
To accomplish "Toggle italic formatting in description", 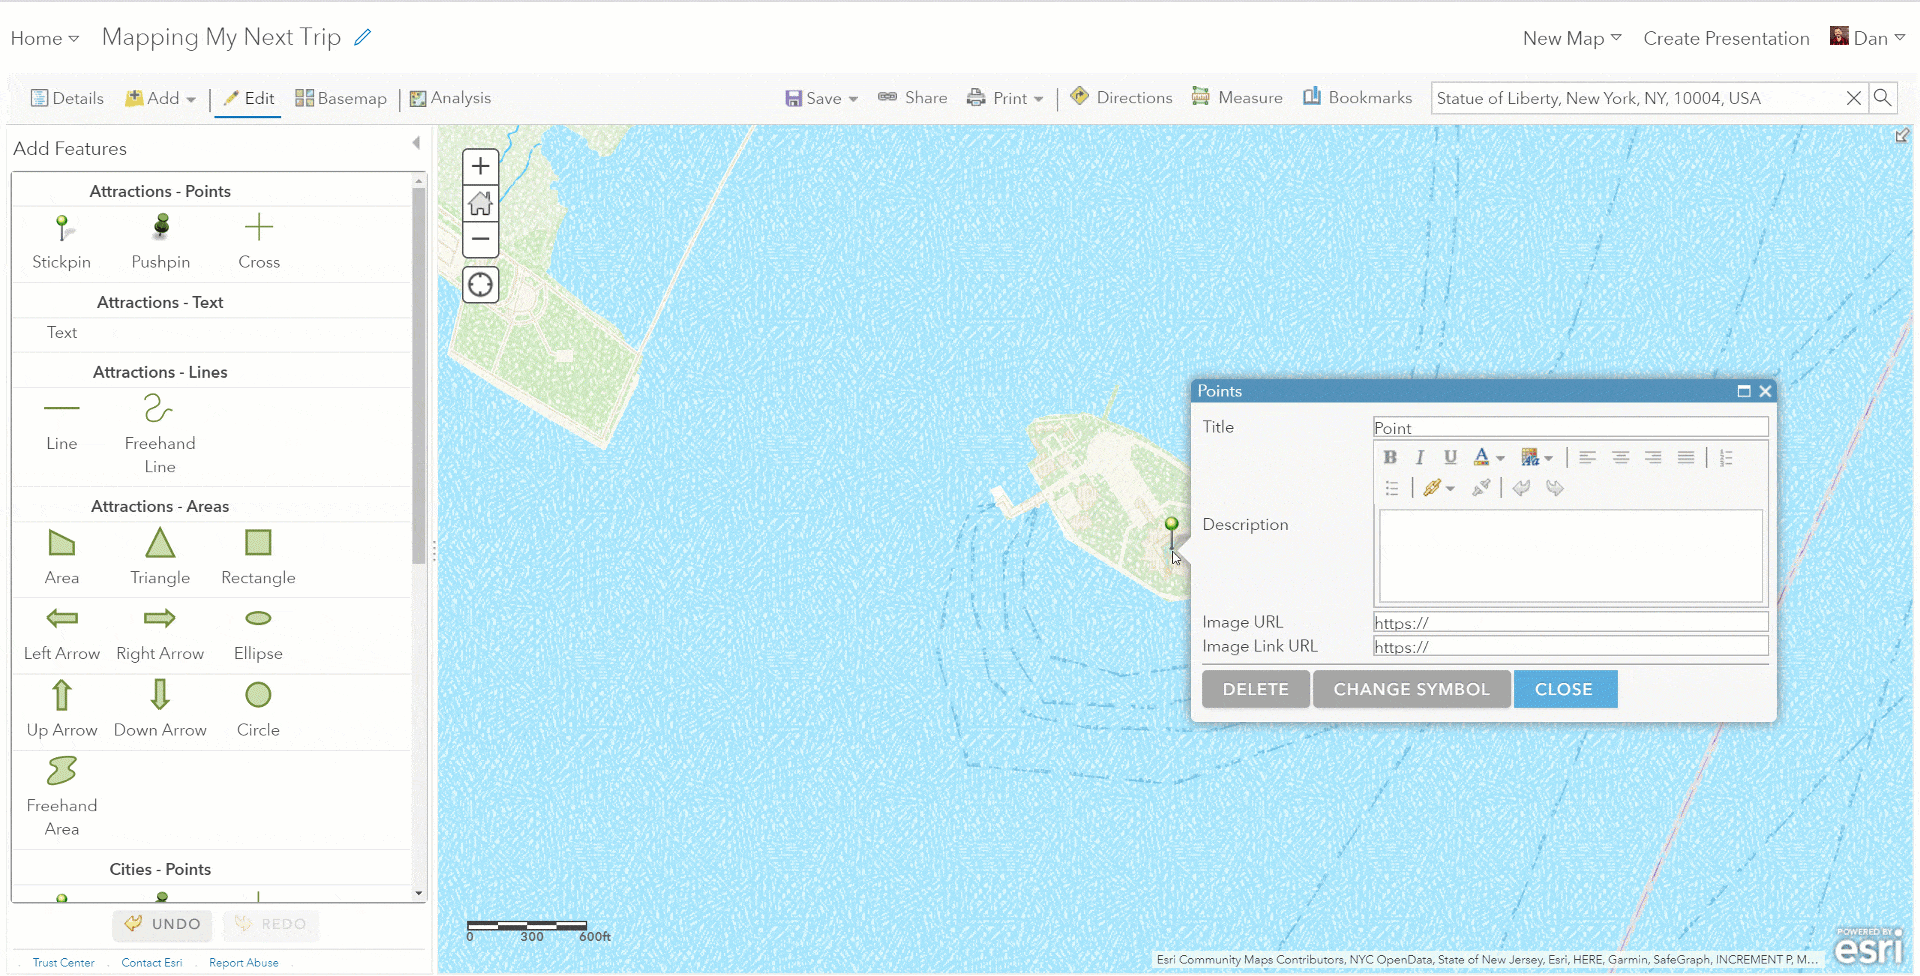I will click(x=1420, y=458).
